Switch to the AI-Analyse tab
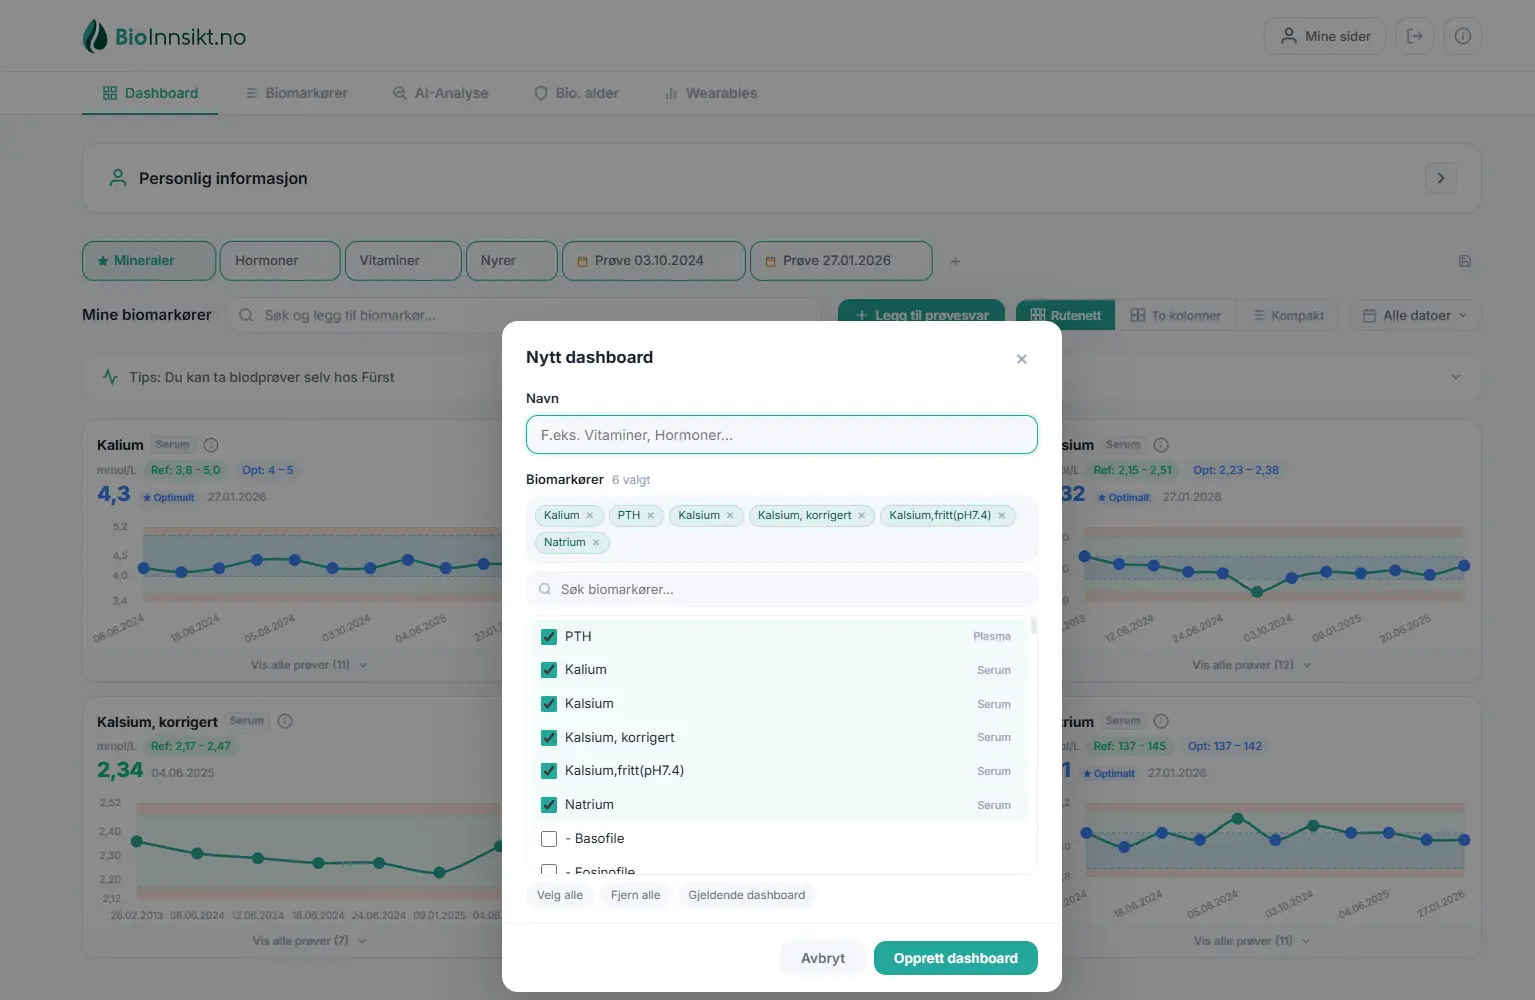 tap(441, 93)
